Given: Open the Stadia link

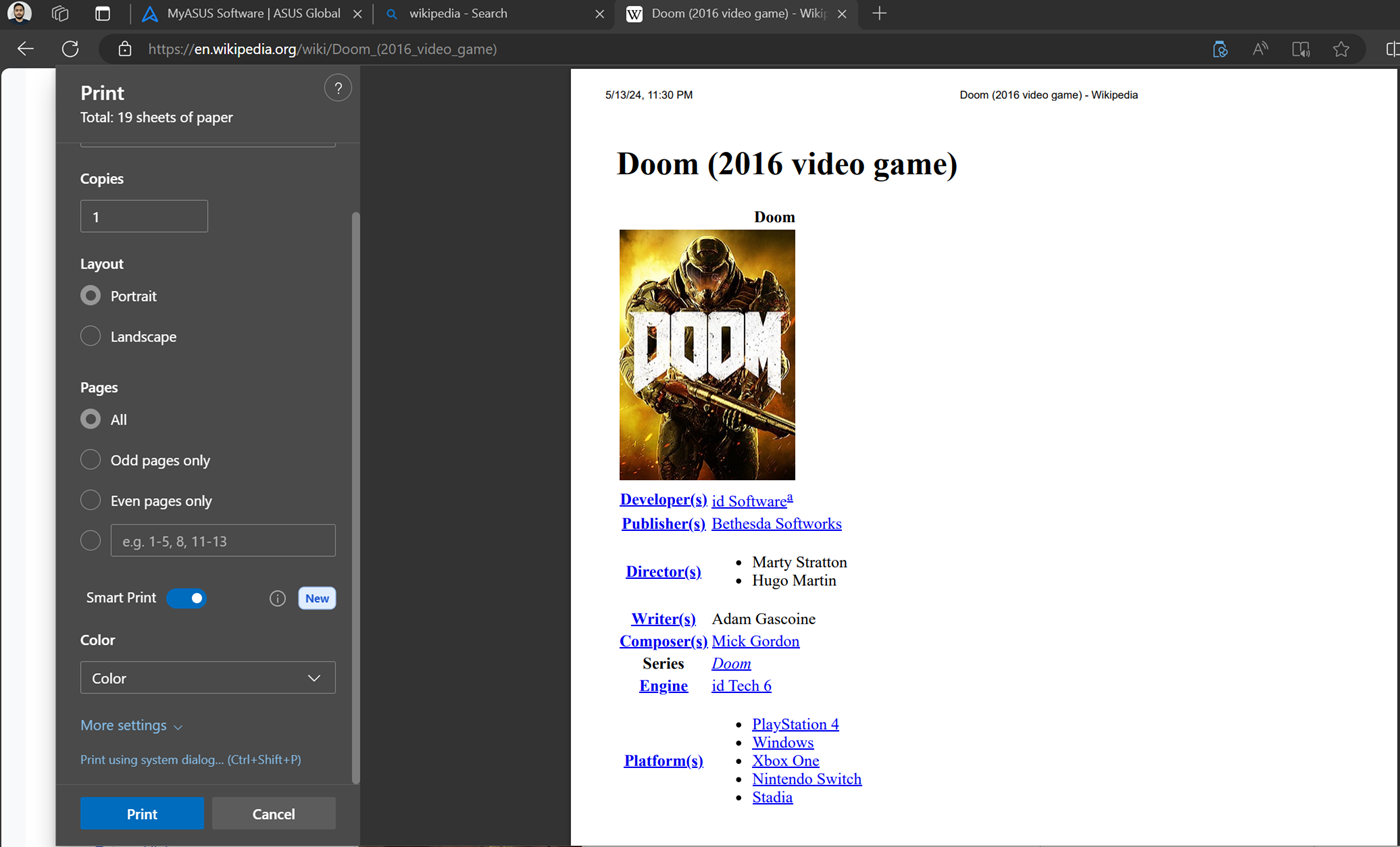Looking at the screenshot, I should click(x=773, y=797).
